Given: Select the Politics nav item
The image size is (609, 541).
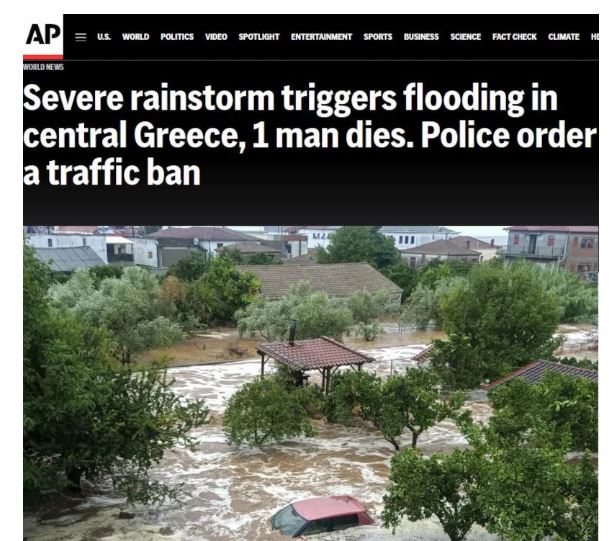Looking at the screenshot, I should [177, 37].
